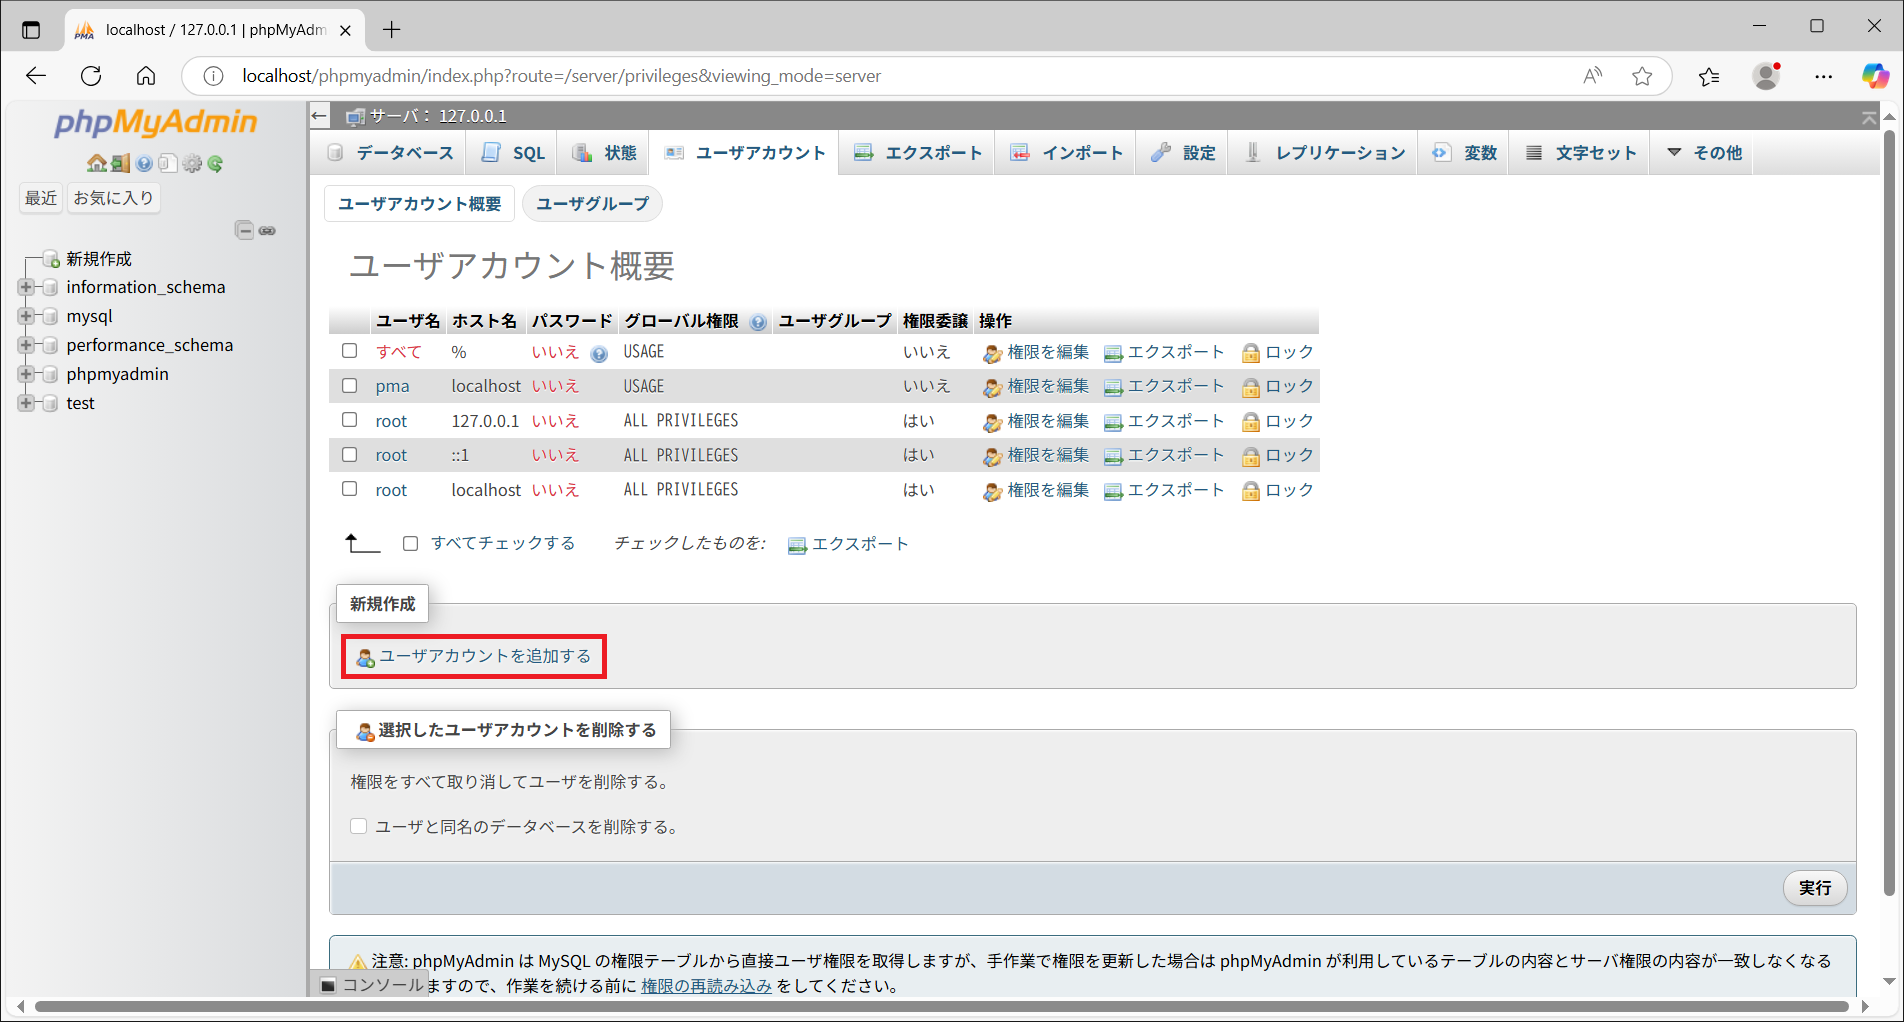
Task: Click help icon beside すべて password
Action: pyautogui.click(x=599, y=353)
